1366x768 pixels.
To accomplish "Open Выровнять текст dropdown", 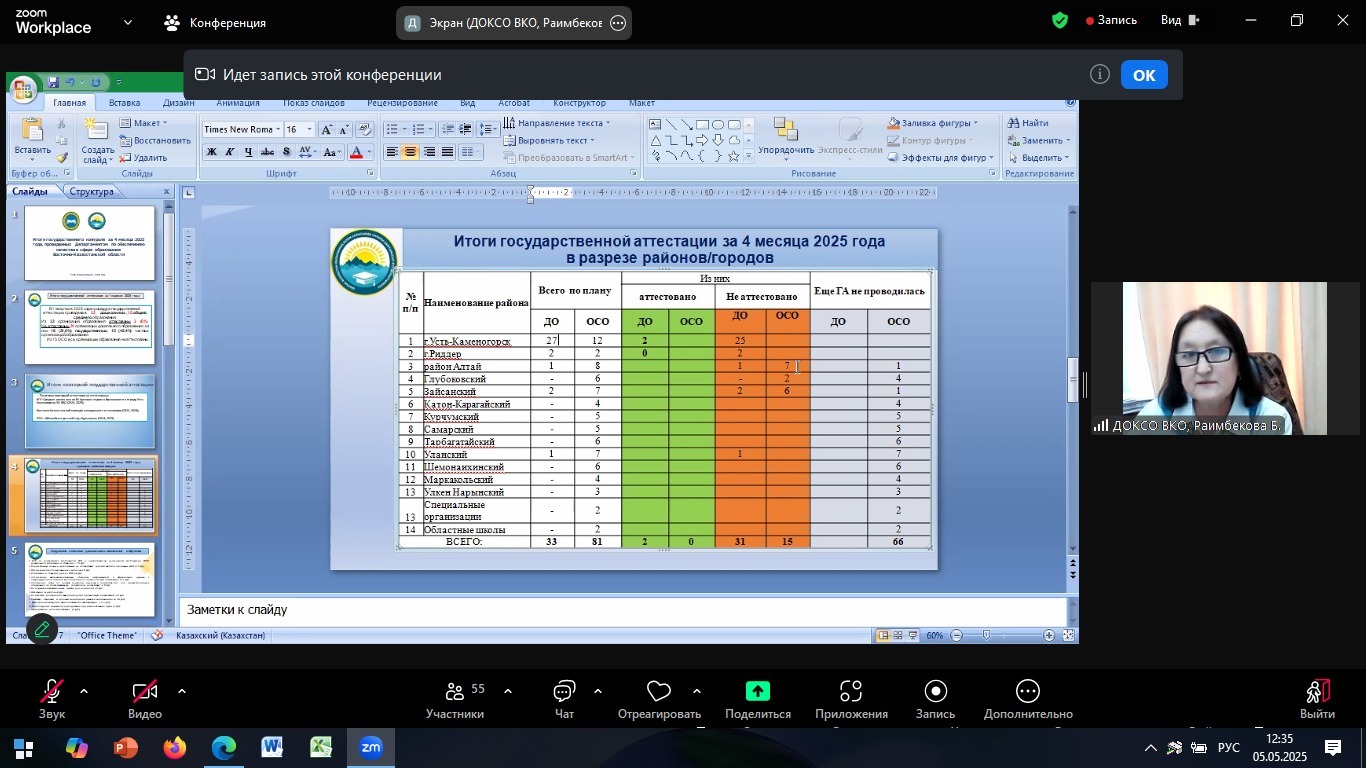I will click(x=548, y=140).
